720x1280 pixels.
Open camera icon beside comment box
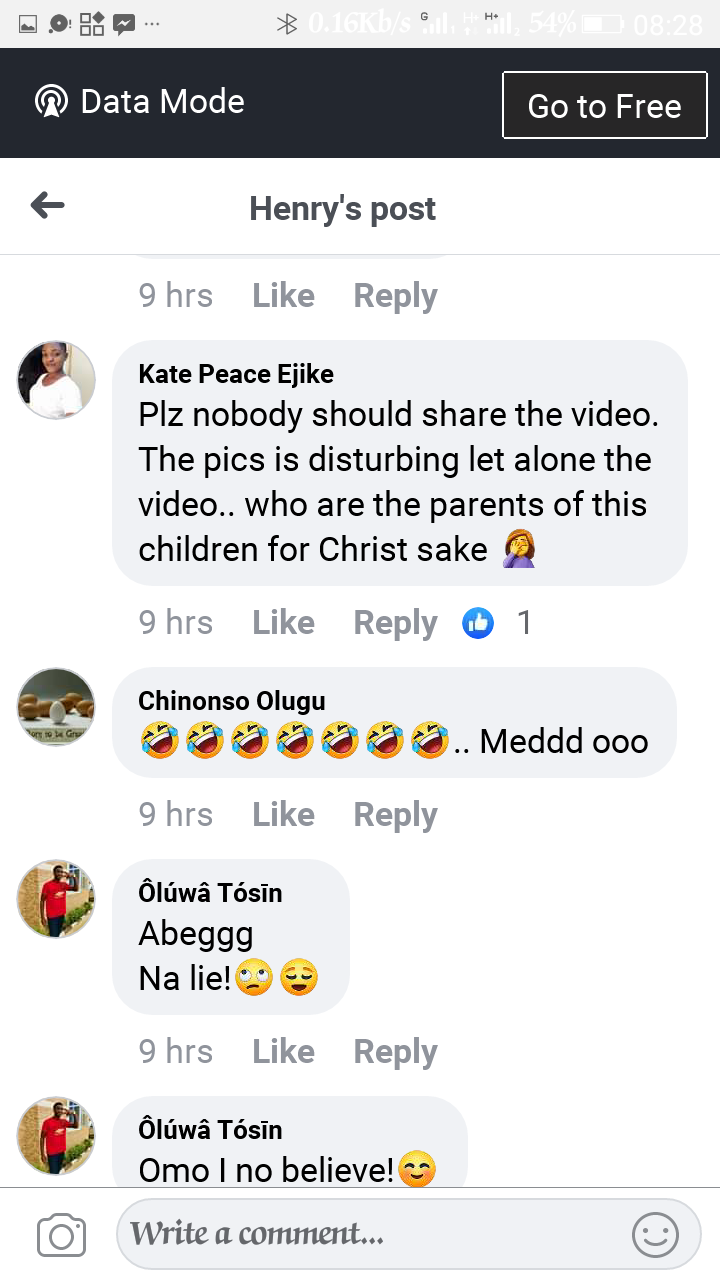pos(61,1236)
